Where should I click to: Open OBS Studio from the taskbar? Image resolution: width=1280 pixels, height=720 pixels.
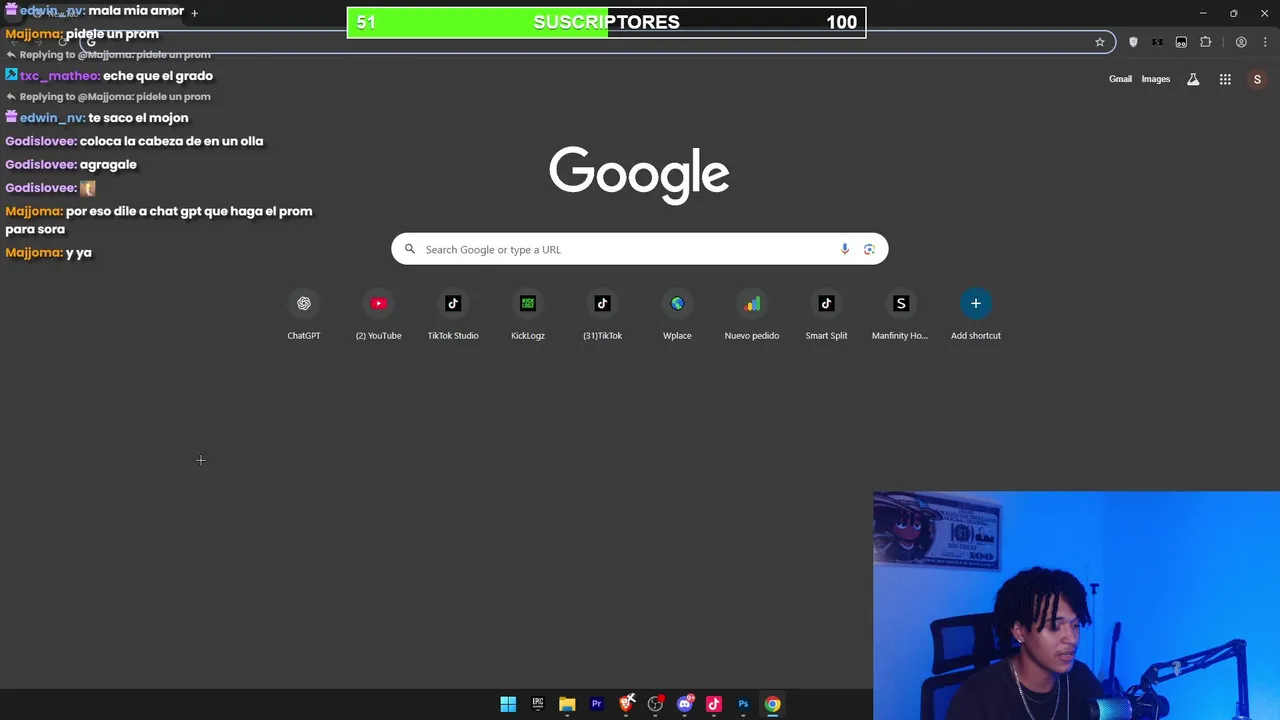coord(655,704)
